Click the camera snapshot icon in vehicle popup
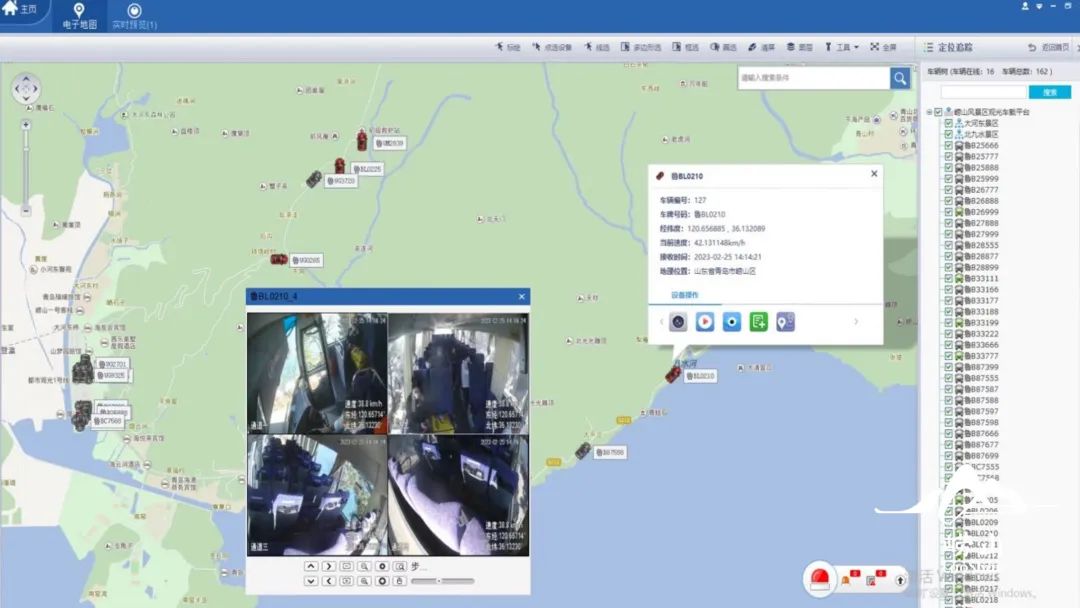This screenshot has height=608, width=1080. (732, 322)
